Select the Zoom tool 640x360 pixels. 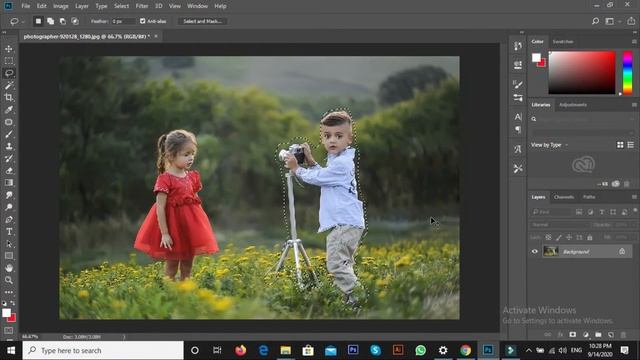(x=9, y=280)
